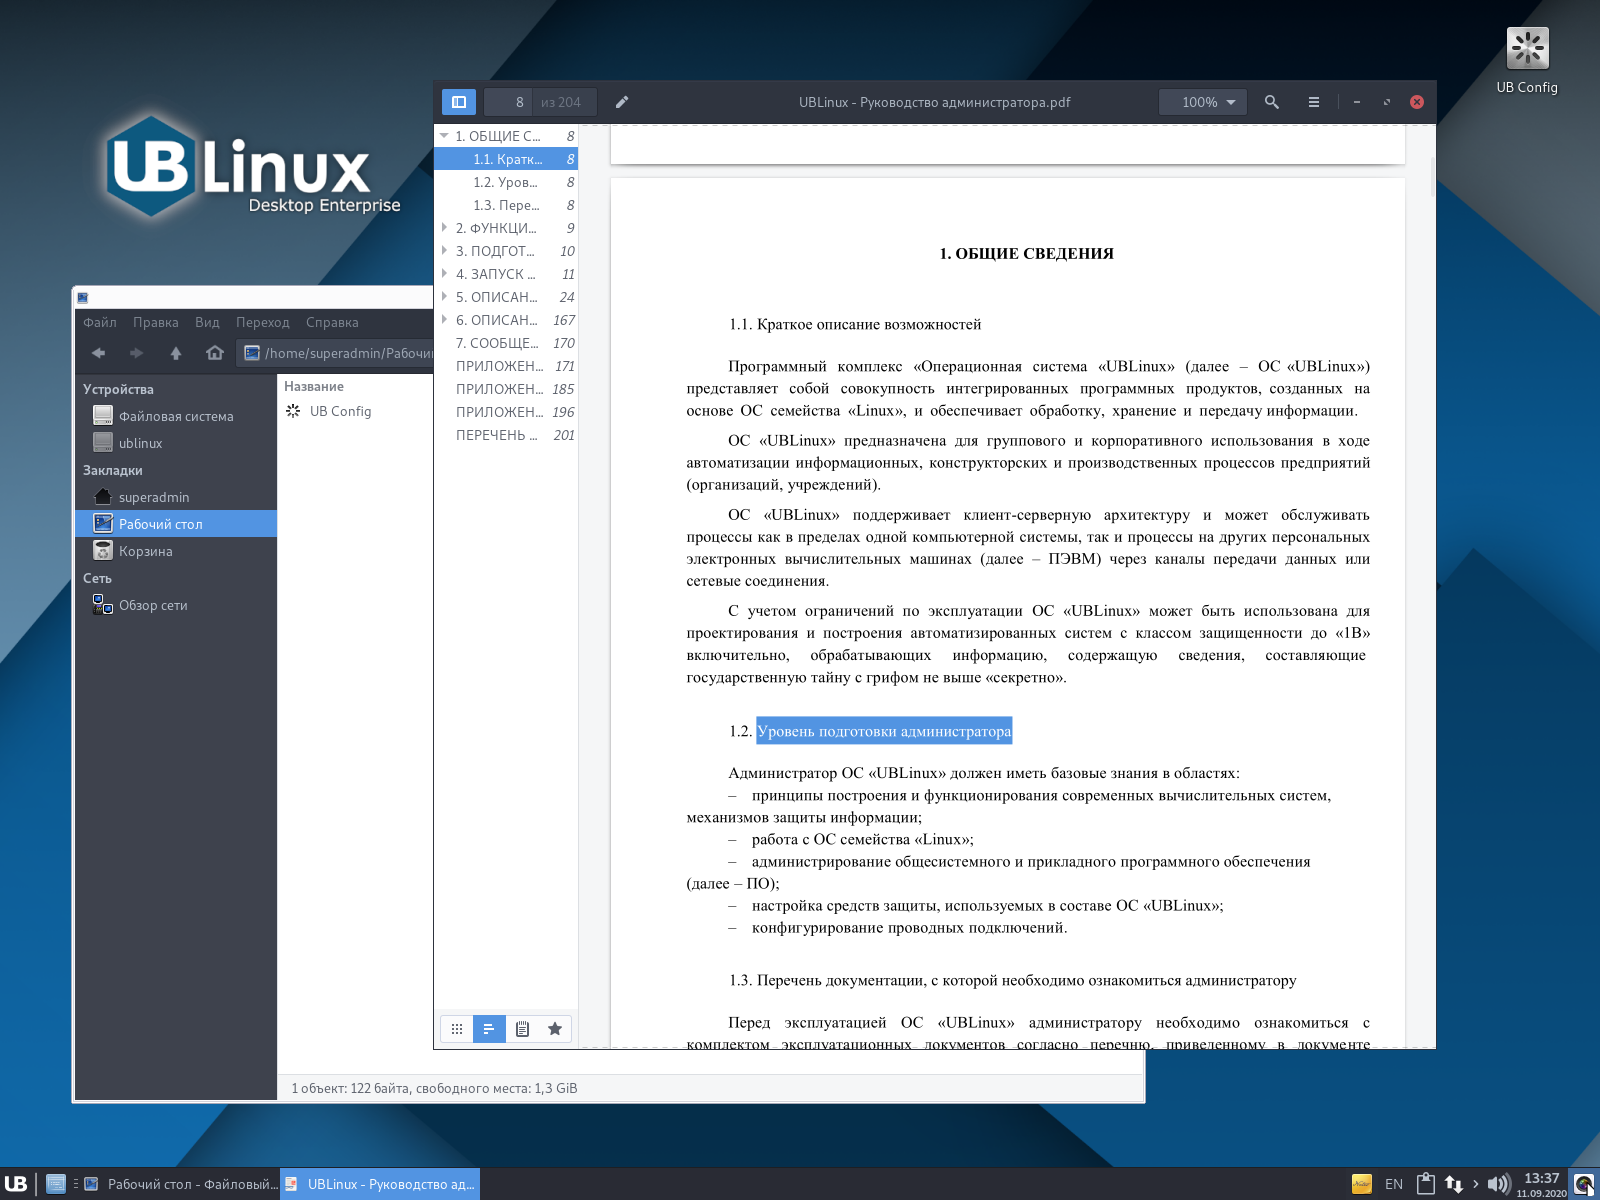Open the Файл menu in file manager
Image resolution: width=1600 pixels, height=1200 pixels.
click(100, 322)
